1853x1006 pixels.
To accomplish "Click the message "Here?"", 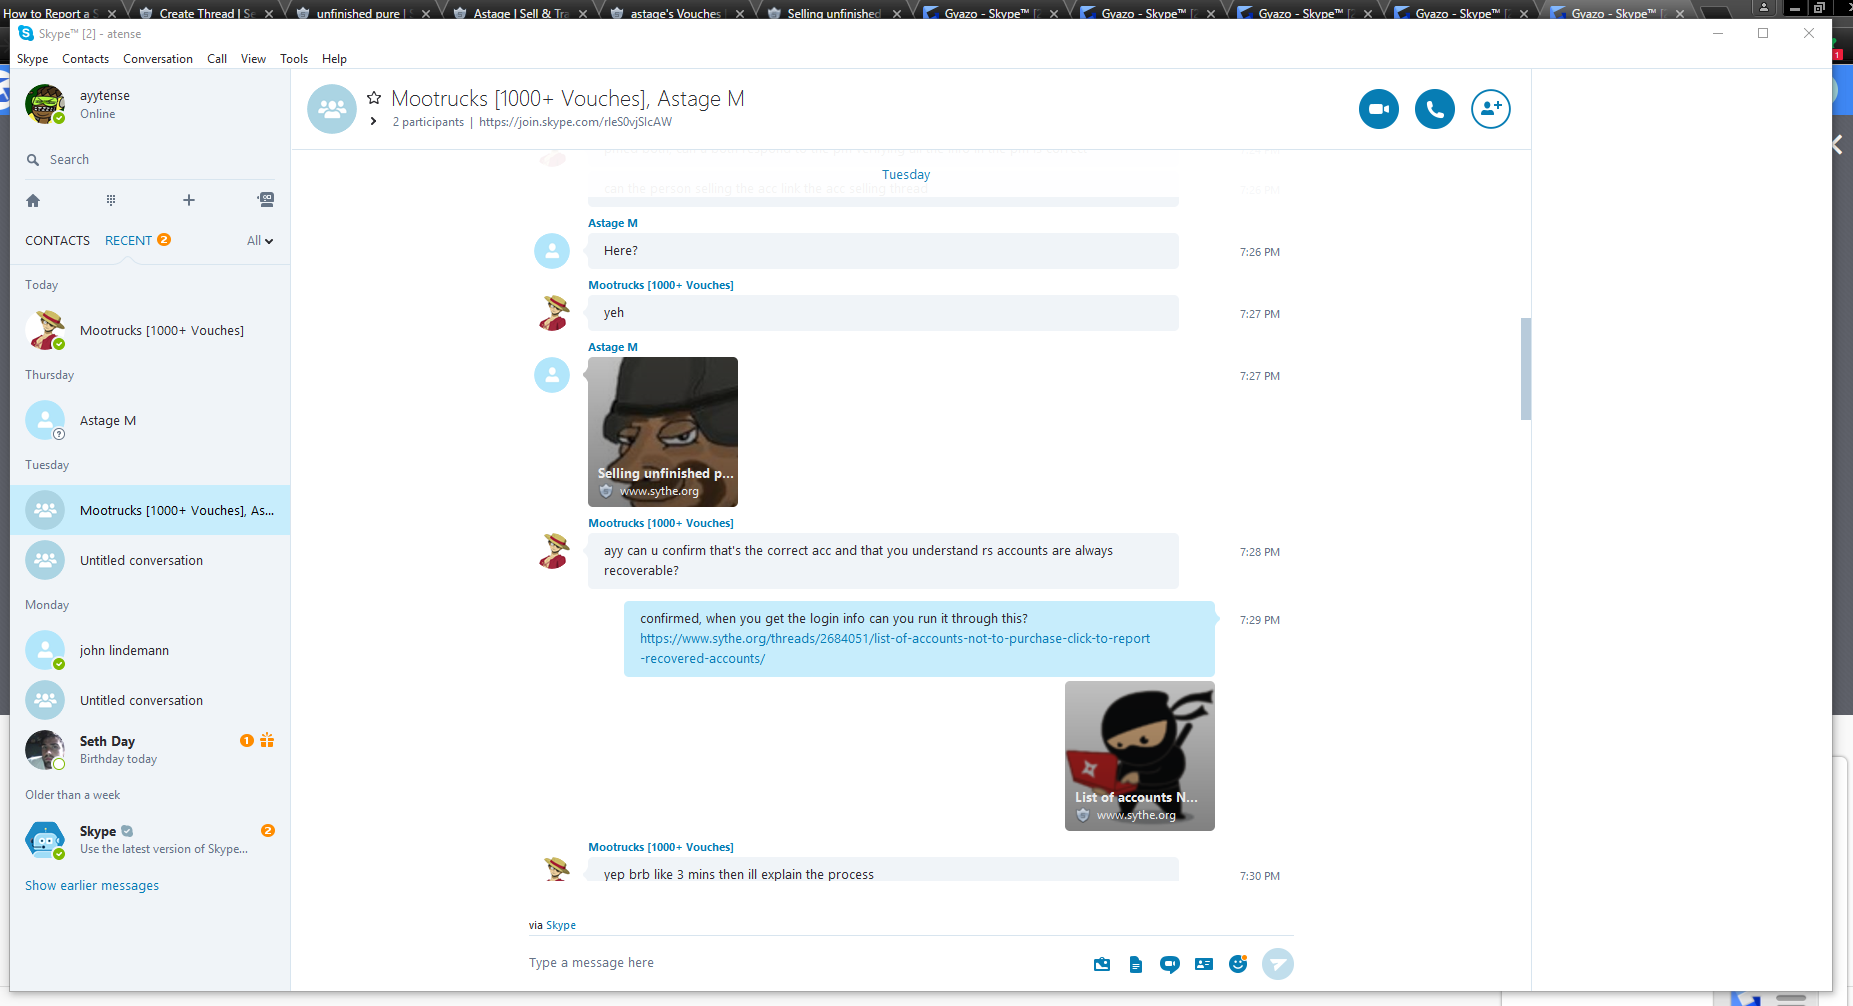I will pyautogui.click(x=883, y=251).
